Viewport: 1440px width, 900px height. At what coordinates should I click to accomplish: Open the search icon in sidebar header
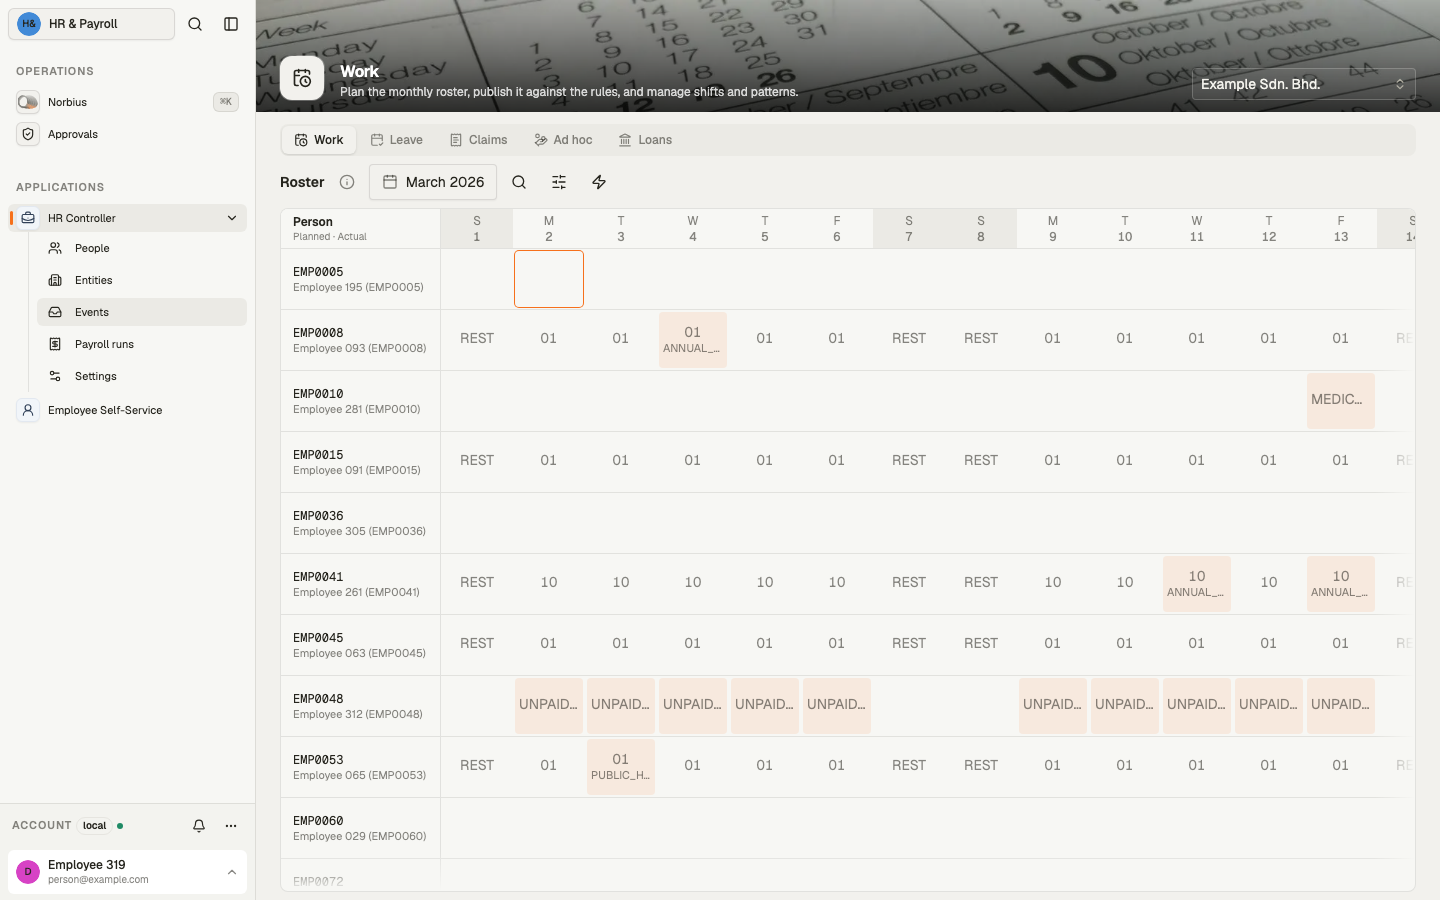click(x=195, y=24)
